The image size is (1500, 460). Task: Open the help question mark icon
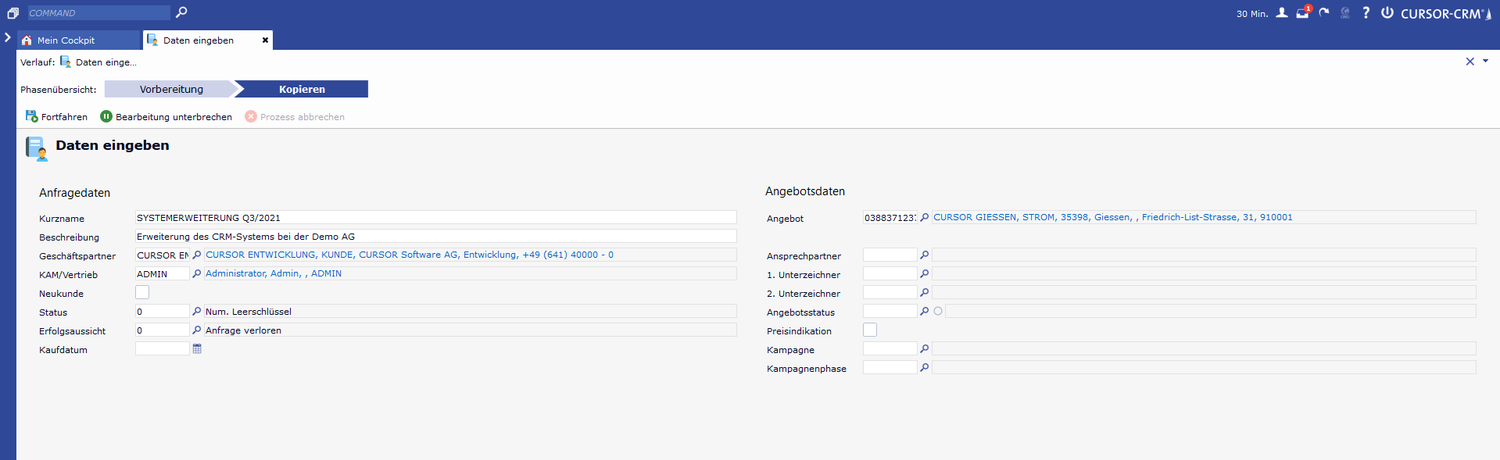pos(1365,13)
